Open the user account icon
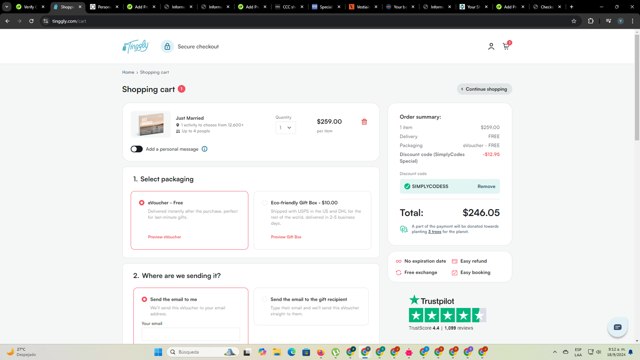Image resolution: width=640 pixels, height=360 pixels. [491, 47]
